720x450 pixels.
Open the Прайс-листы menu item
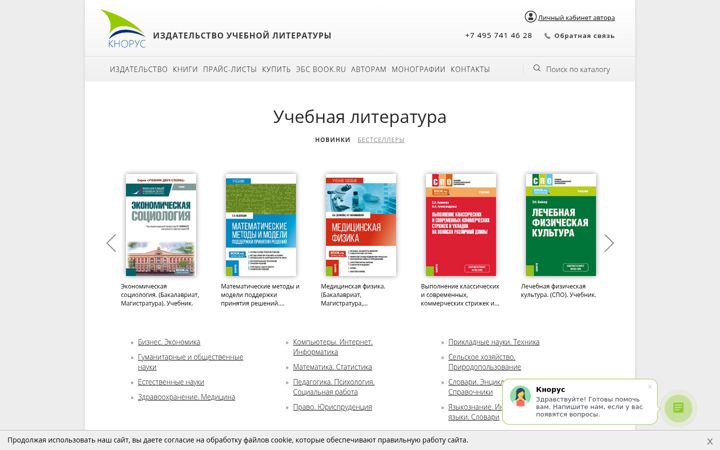[230, 69]
